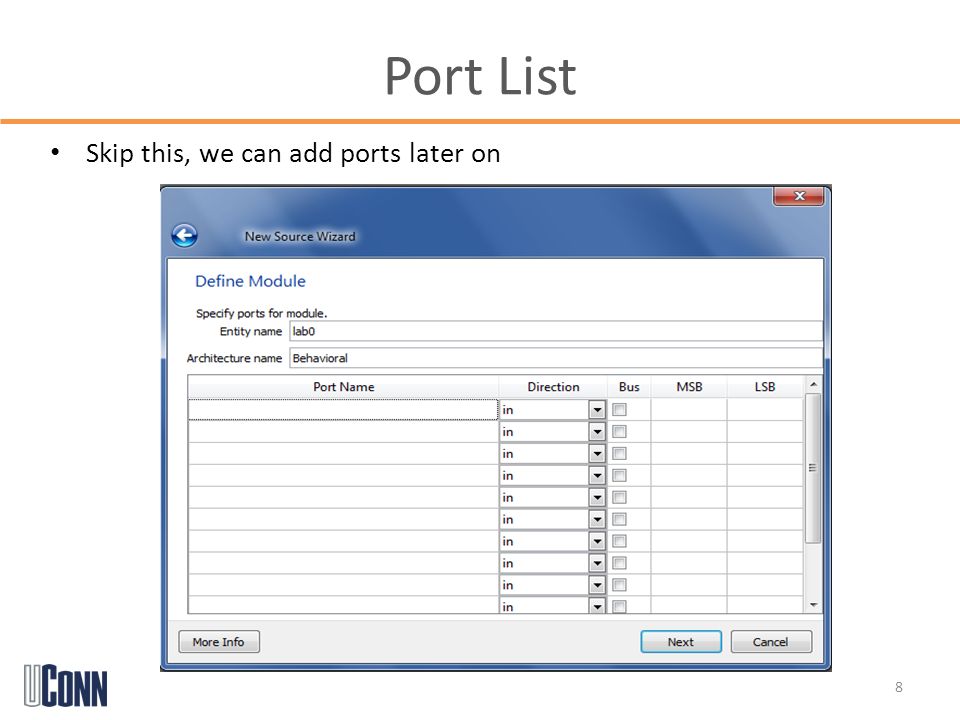Enable the Bus checkbox in fourth row

point(620,476)
